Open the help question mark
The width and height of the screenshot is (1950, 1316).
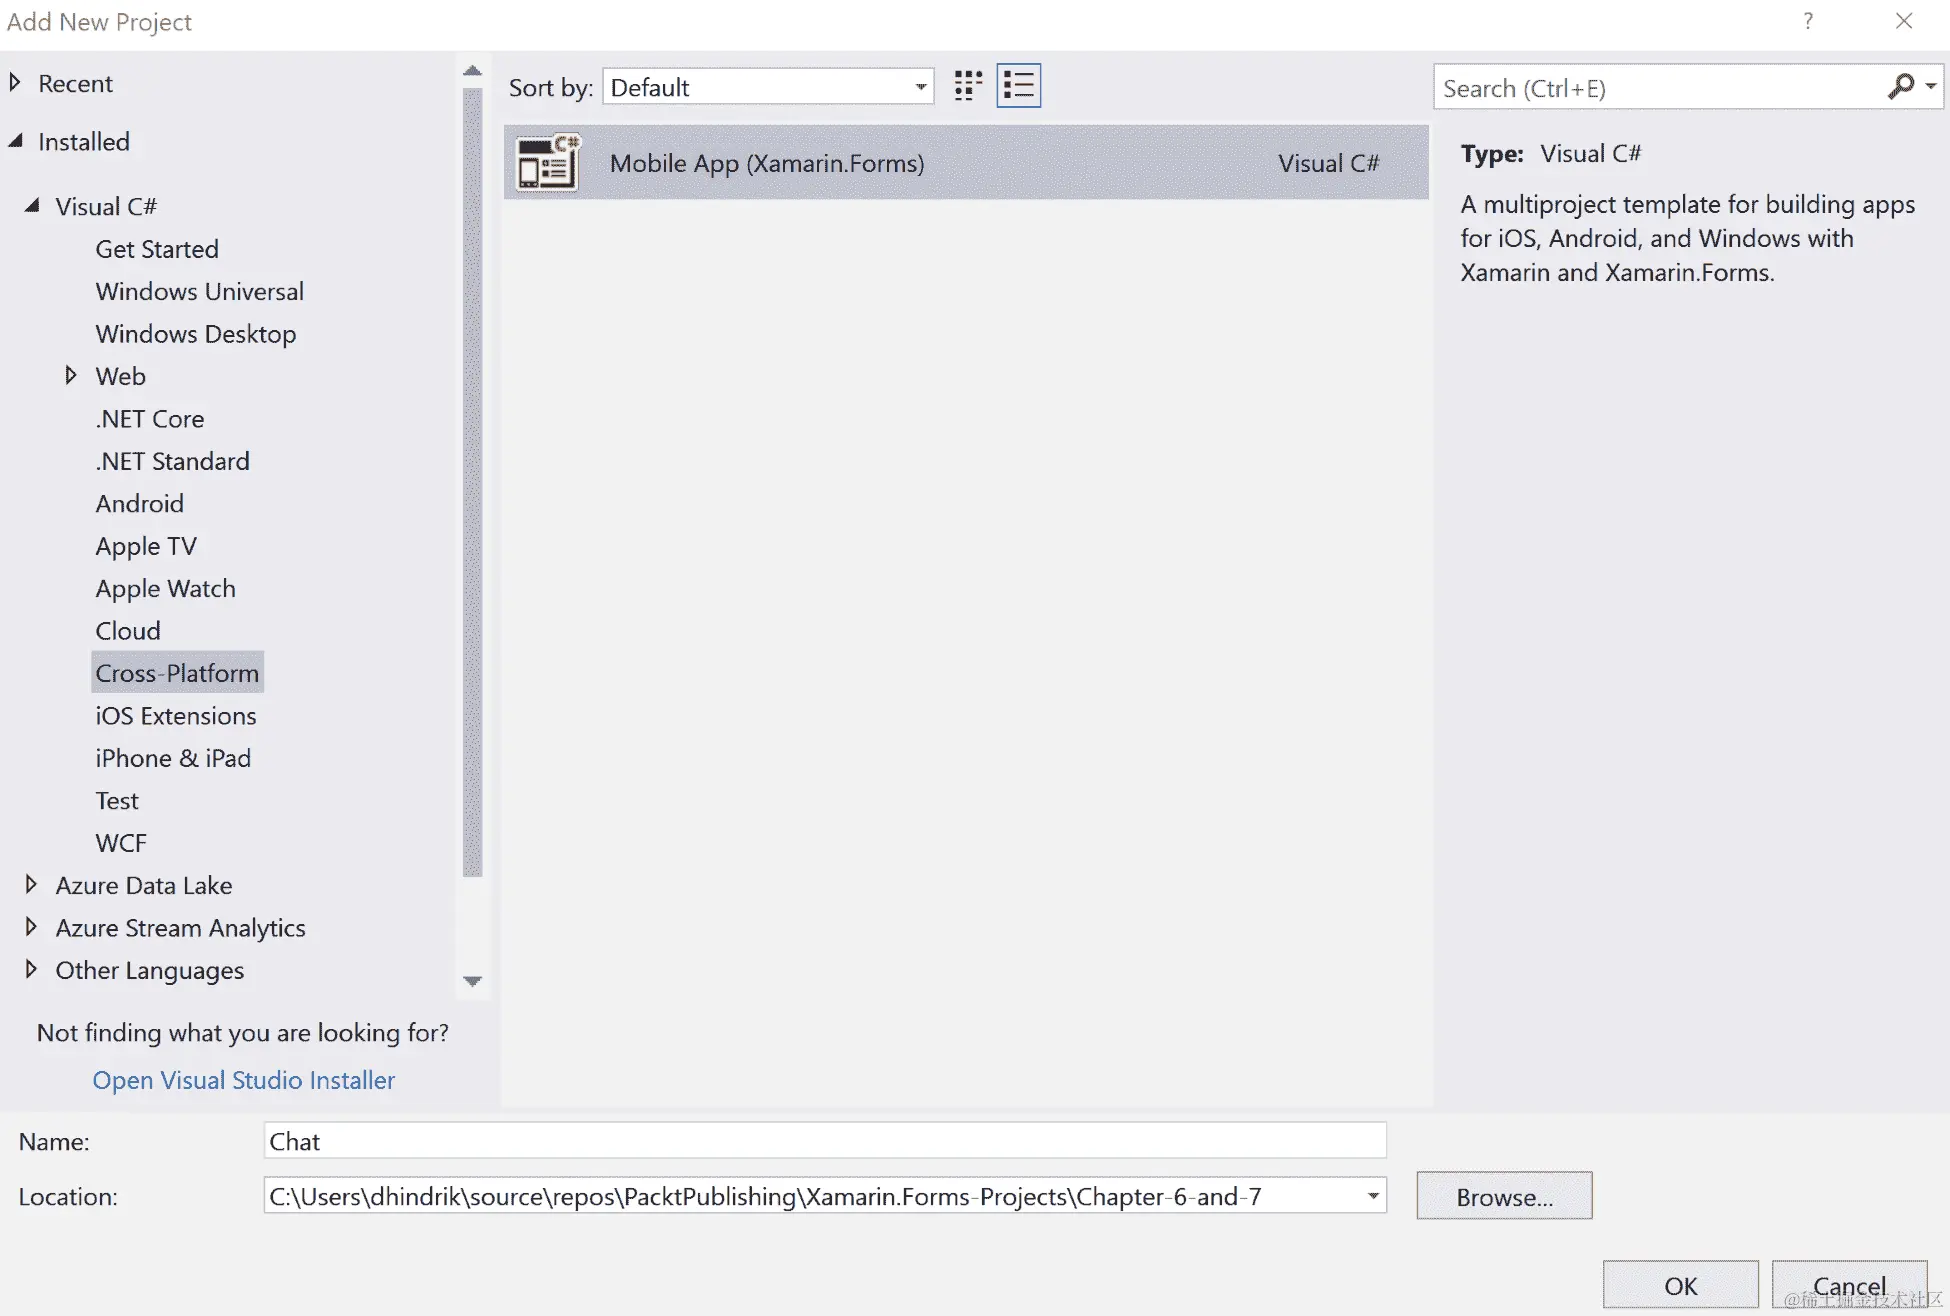1808,21
